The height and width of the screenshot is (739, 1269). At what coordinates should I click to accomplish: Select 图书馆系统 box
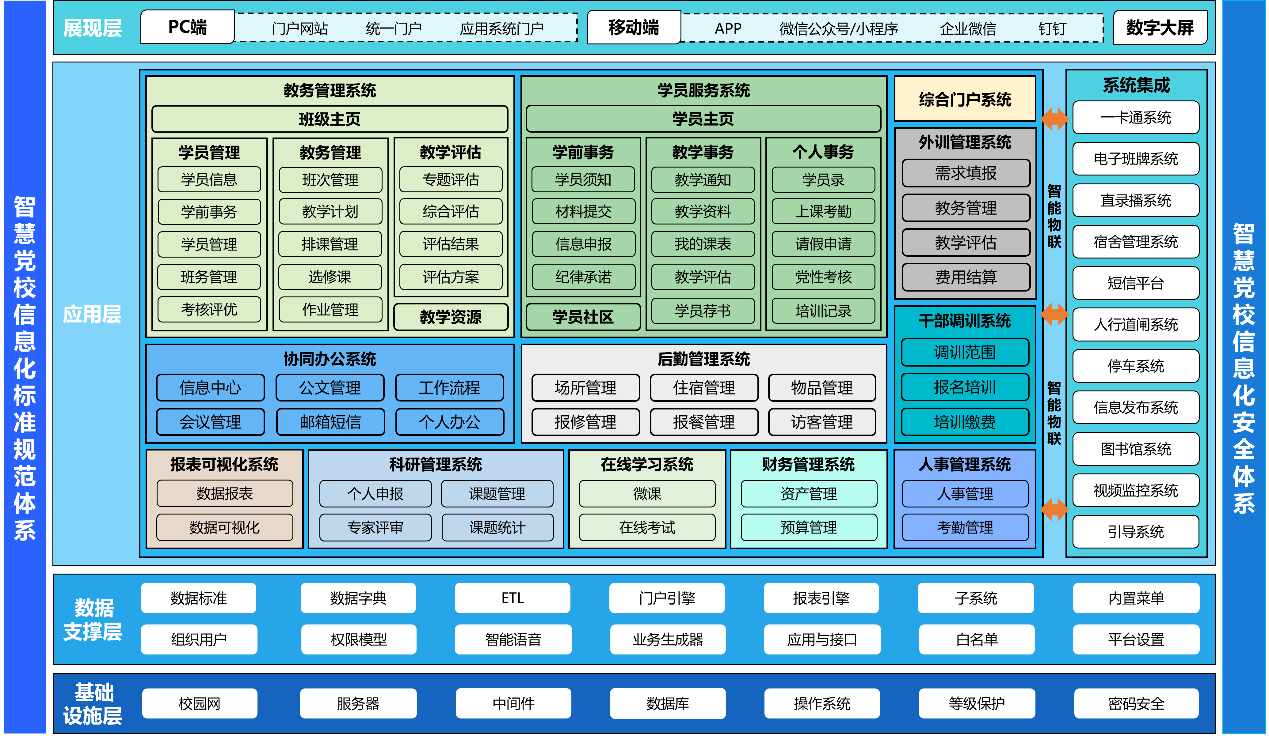[1135, 449]
